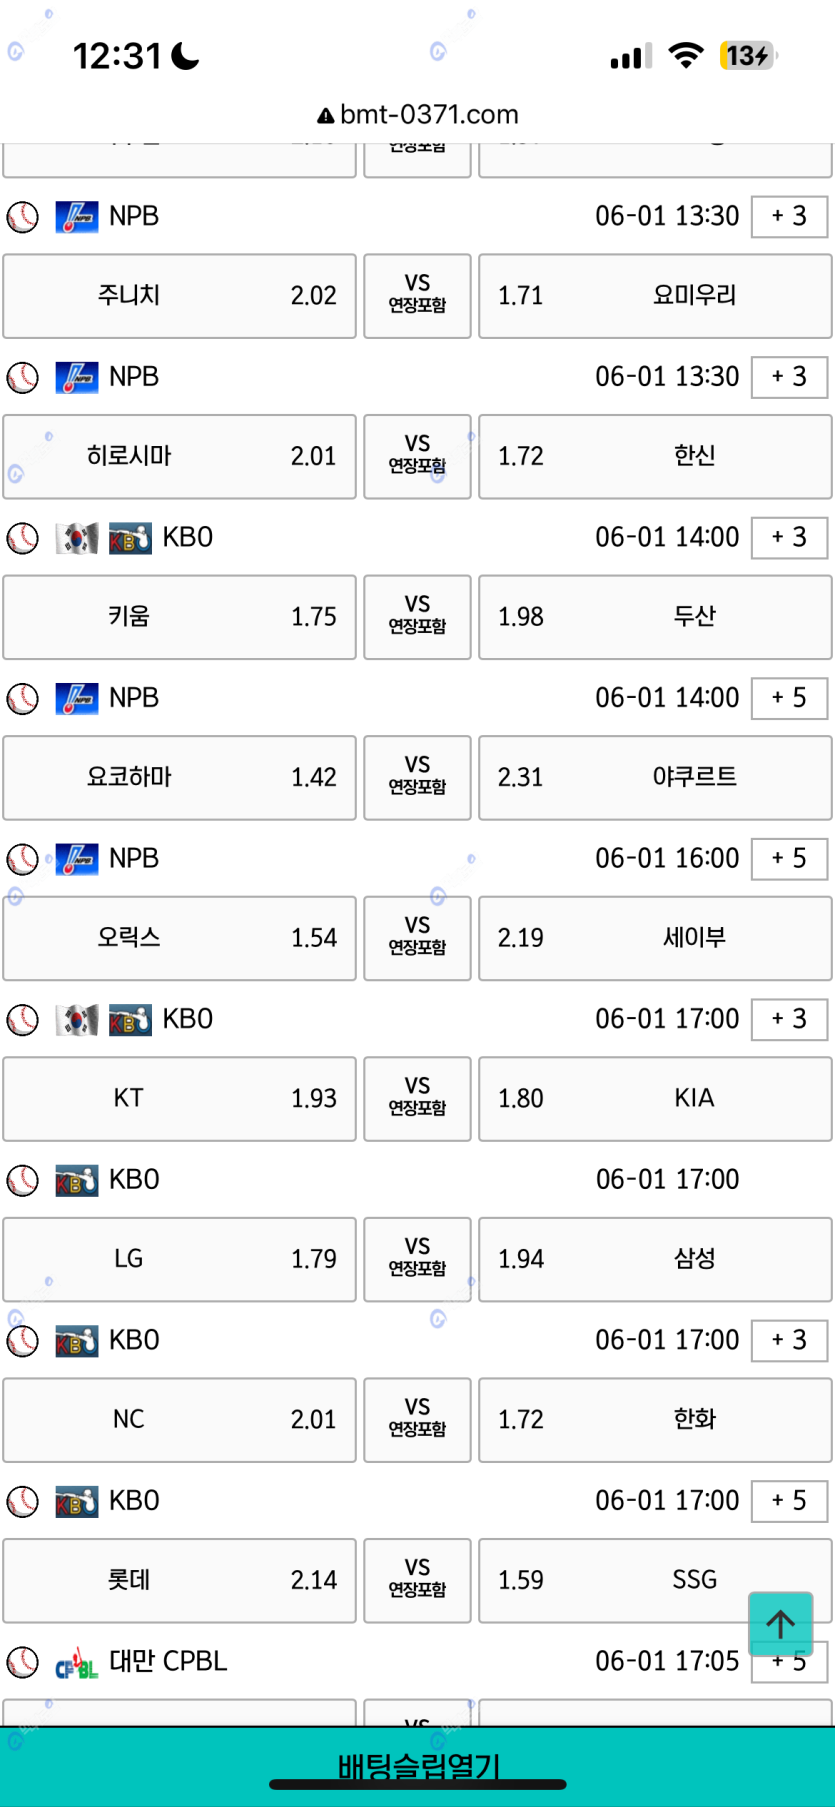Image resolution: width=835 pixels, height=1807 pixels.
Task: Click baseball icon for the Lotte–SSG match
Action: tap(22, 1501)
